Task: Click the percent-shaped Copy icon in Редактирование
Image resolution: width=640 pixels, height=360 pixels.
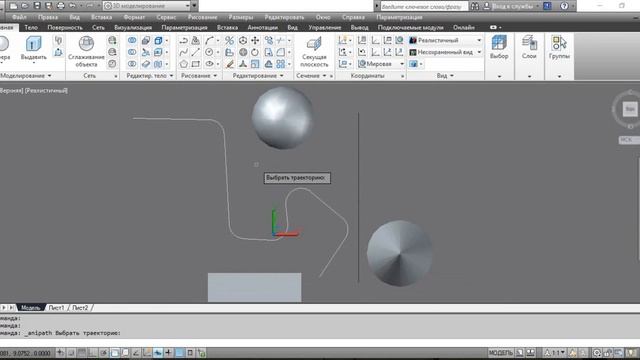Action: click(230, 40)
